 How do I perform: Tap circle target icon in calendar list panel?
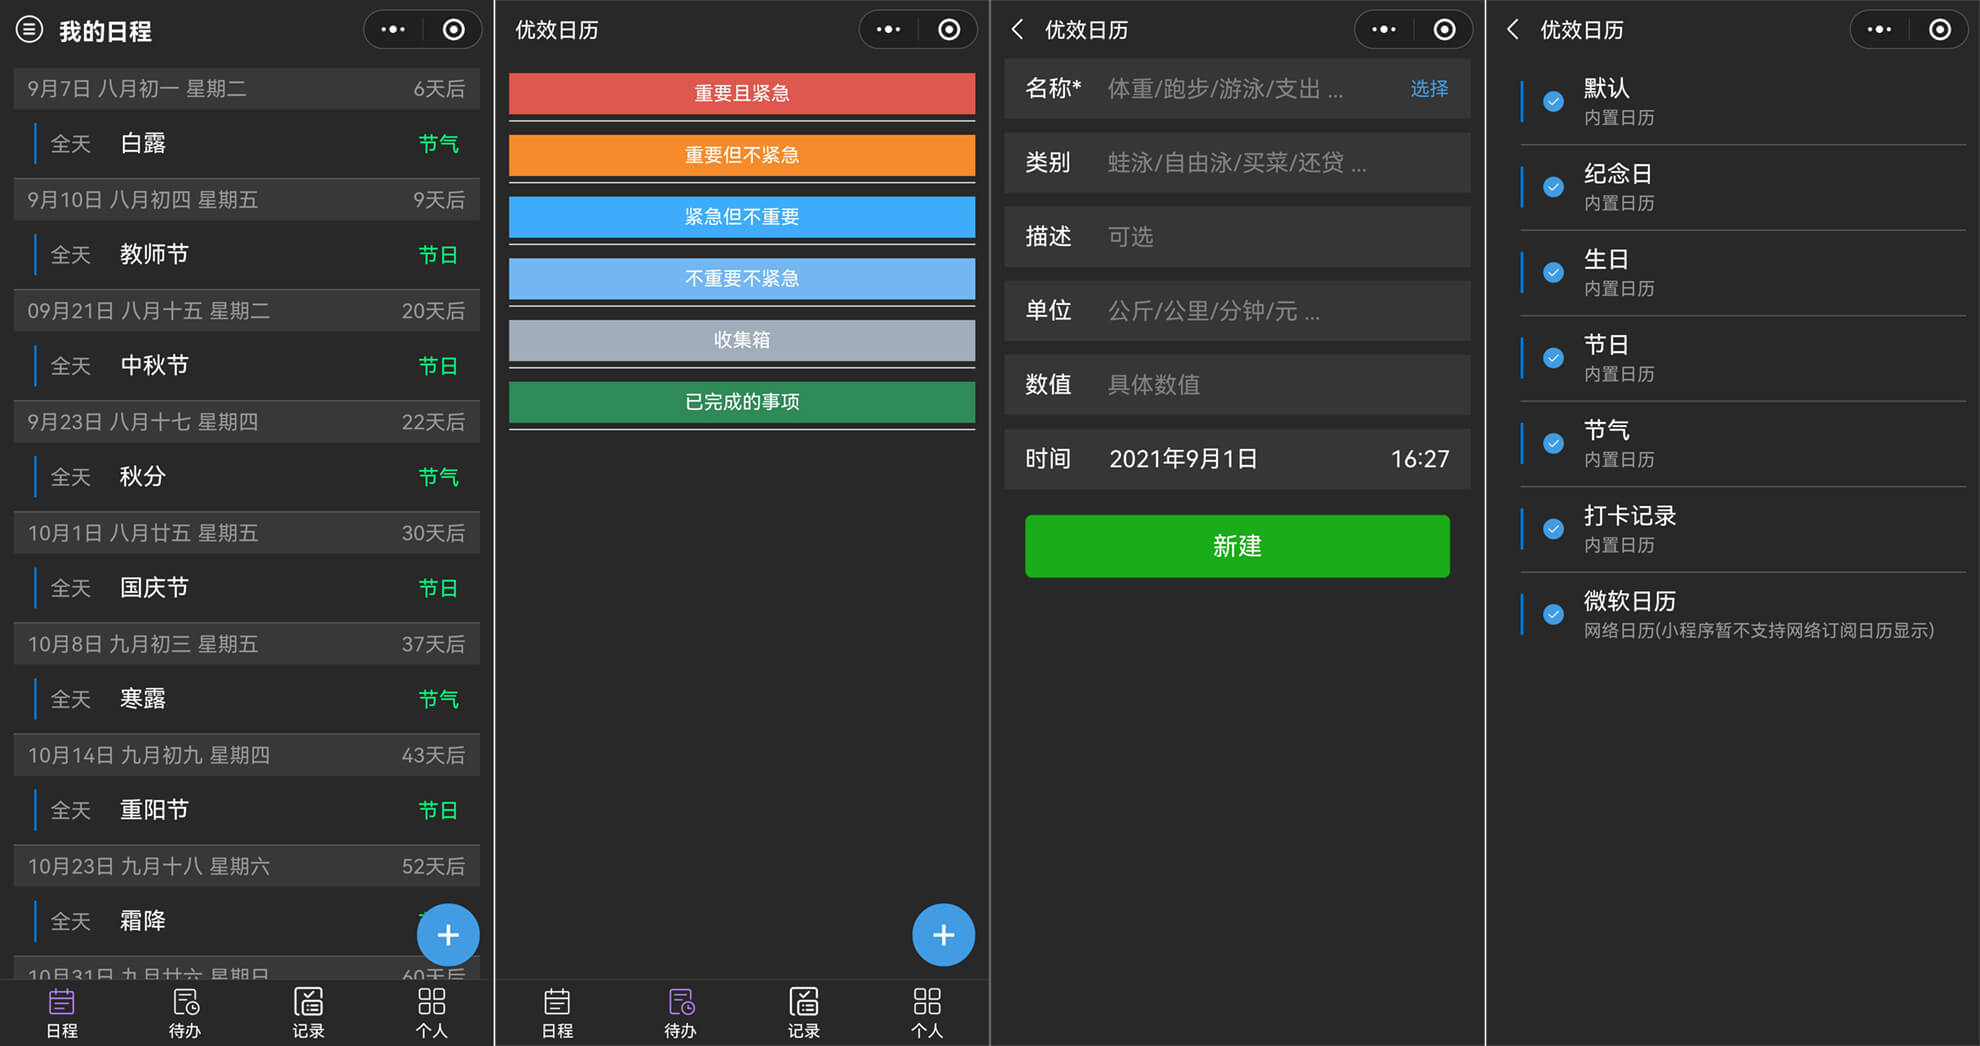(1940, 30)
